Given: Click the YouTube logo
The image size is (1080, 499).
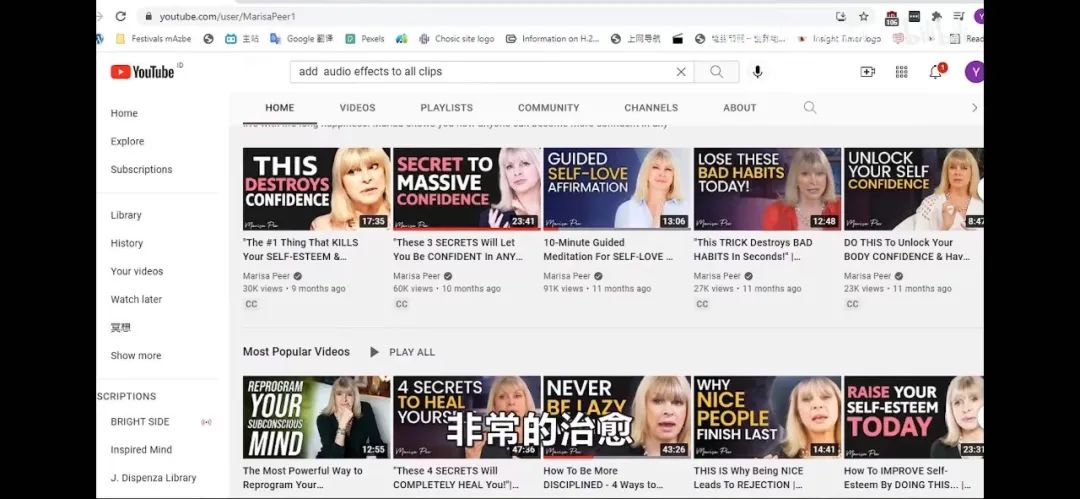Looking at the screenshot, I should 142,72.
